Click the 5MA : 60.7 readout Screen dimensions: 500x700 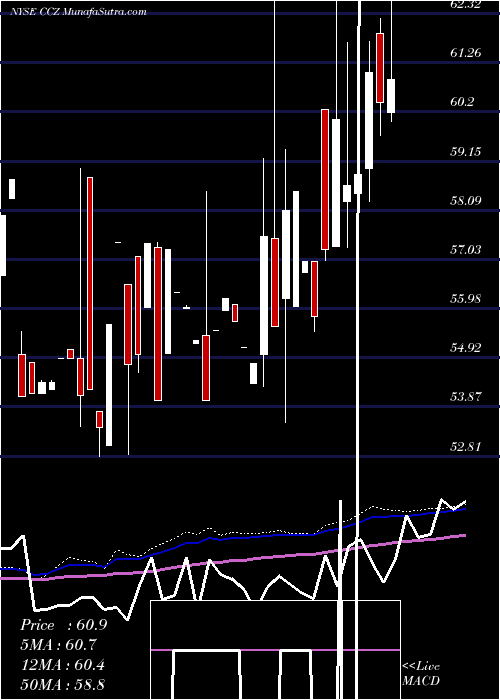58,645
